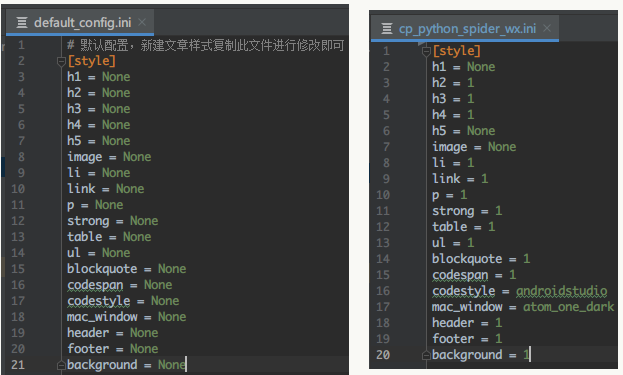Close the default_config.ini tab
623x375 pixels.
pos(142,22)
